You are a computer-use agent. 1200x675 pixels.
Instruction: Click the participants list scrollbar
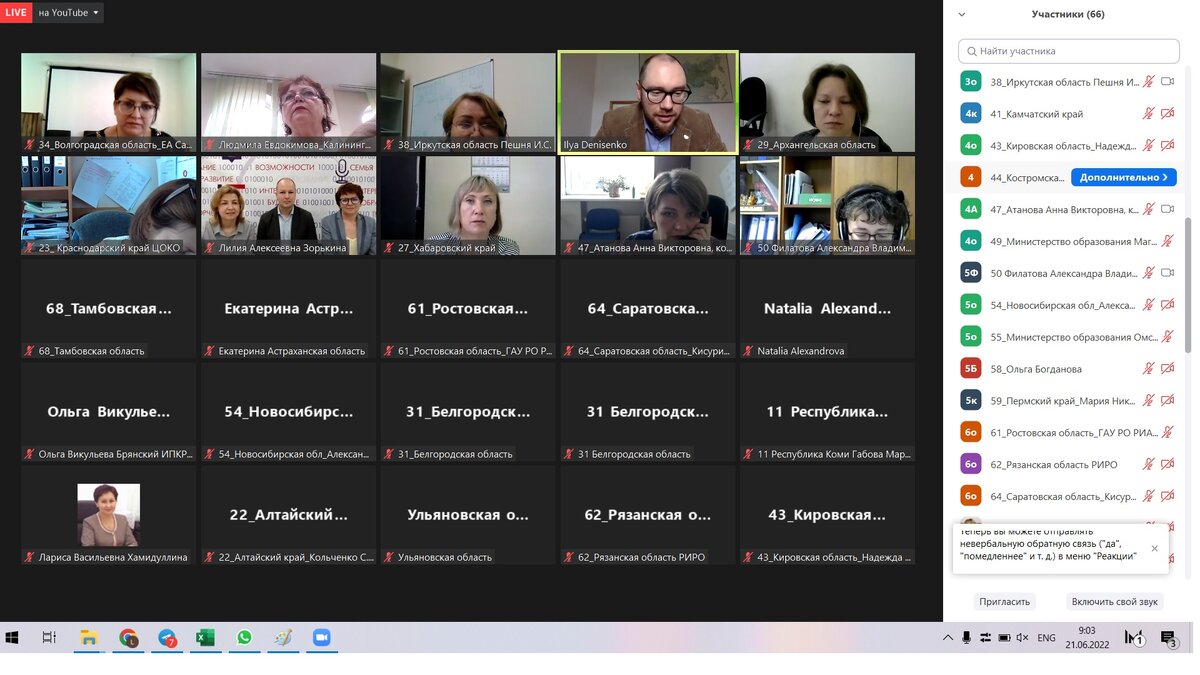[x=1188, y=285]
